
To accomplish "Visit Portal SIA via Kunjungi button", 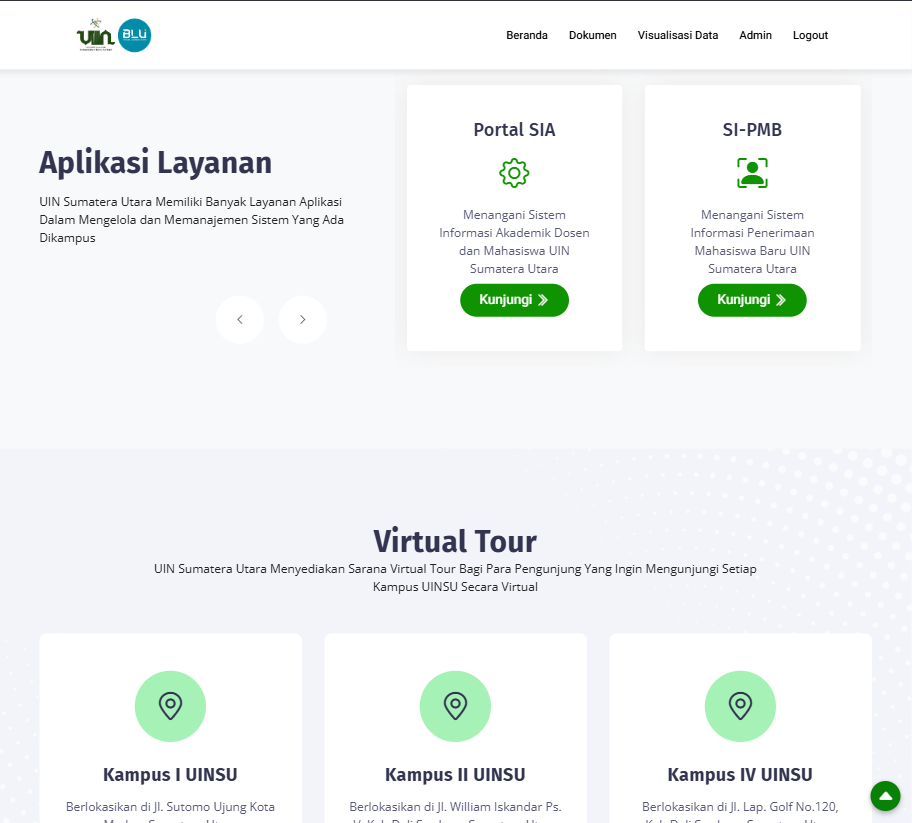I will 514,300.
